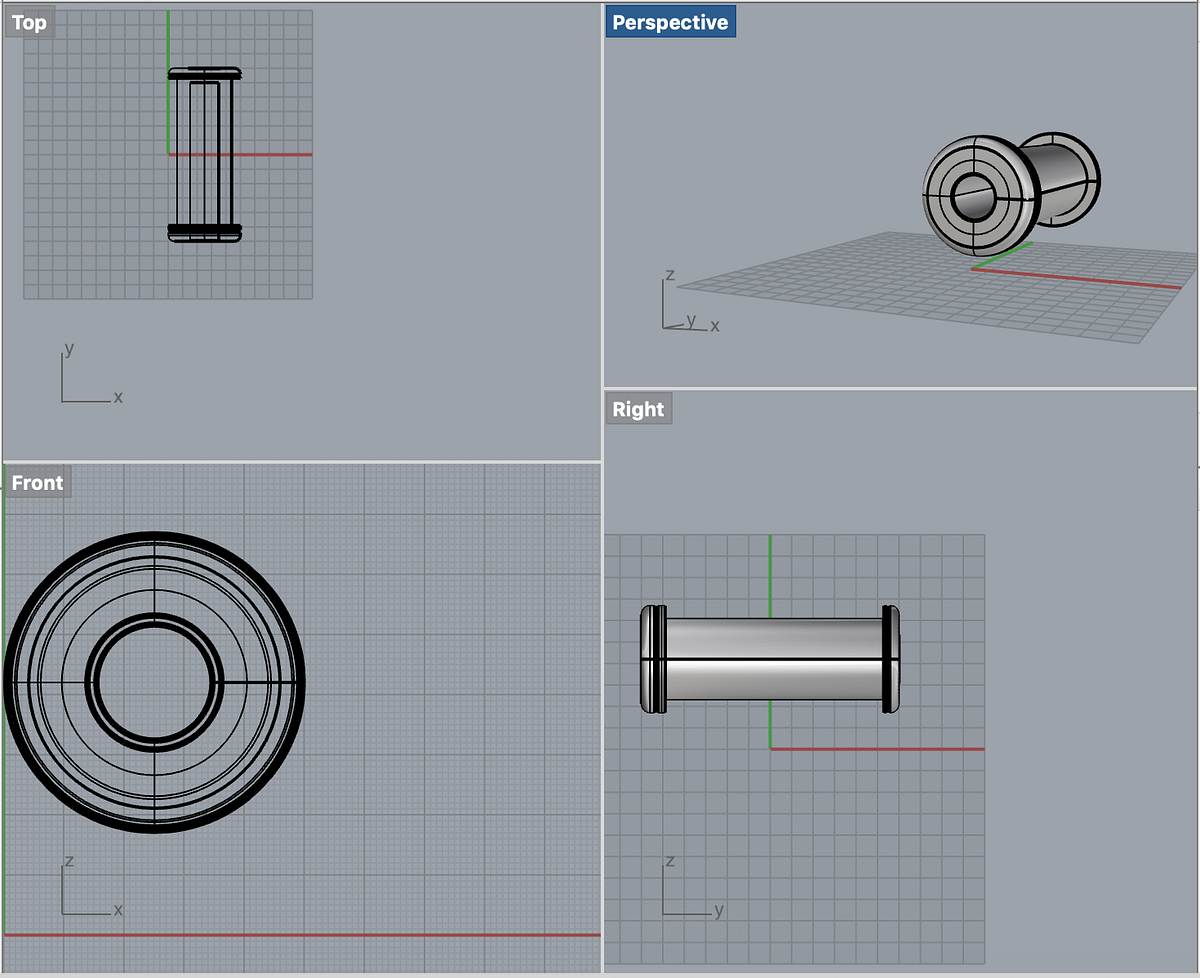Select the spool cylinder body in Right viewport
Image resolution: width=1200 pixels, height=978 pixels.
coord(770,659)
